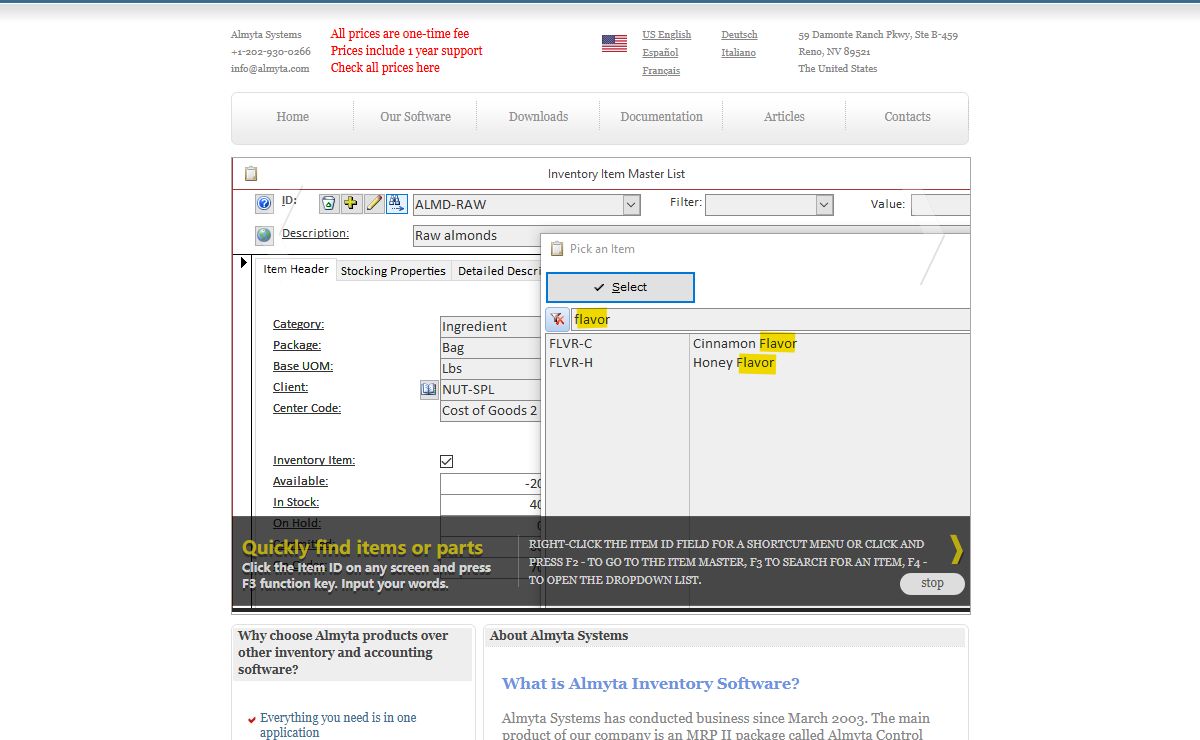Image resolution: width=1200 pixels, height=740 pixels.
Task: Click the flavor search input field
Action: 770,319
